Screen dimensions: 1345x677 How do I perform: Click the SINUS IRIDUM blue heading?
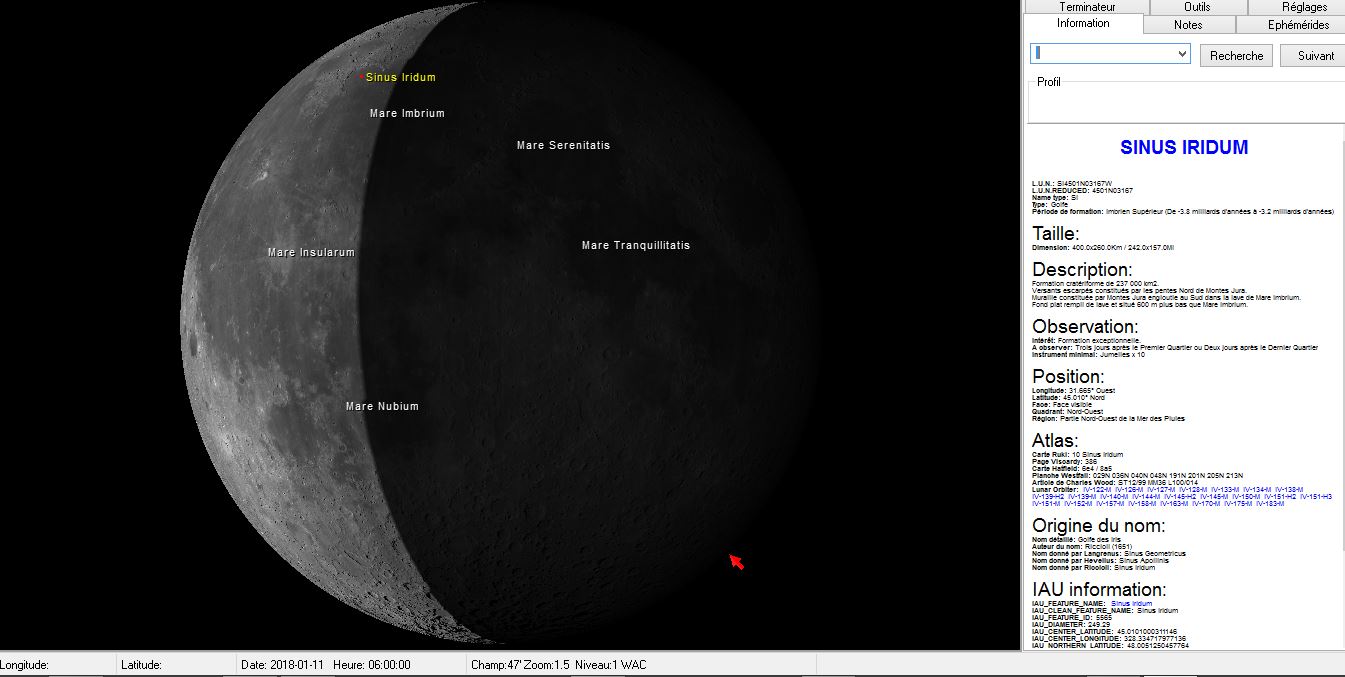(1184, 148)
